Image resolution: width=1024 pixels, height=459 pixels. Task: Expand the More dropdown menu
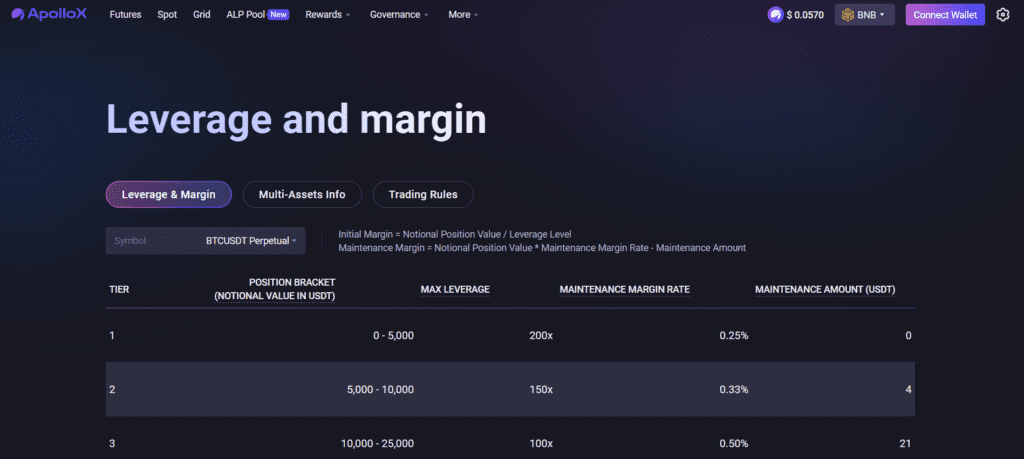[x=463, y=14]
